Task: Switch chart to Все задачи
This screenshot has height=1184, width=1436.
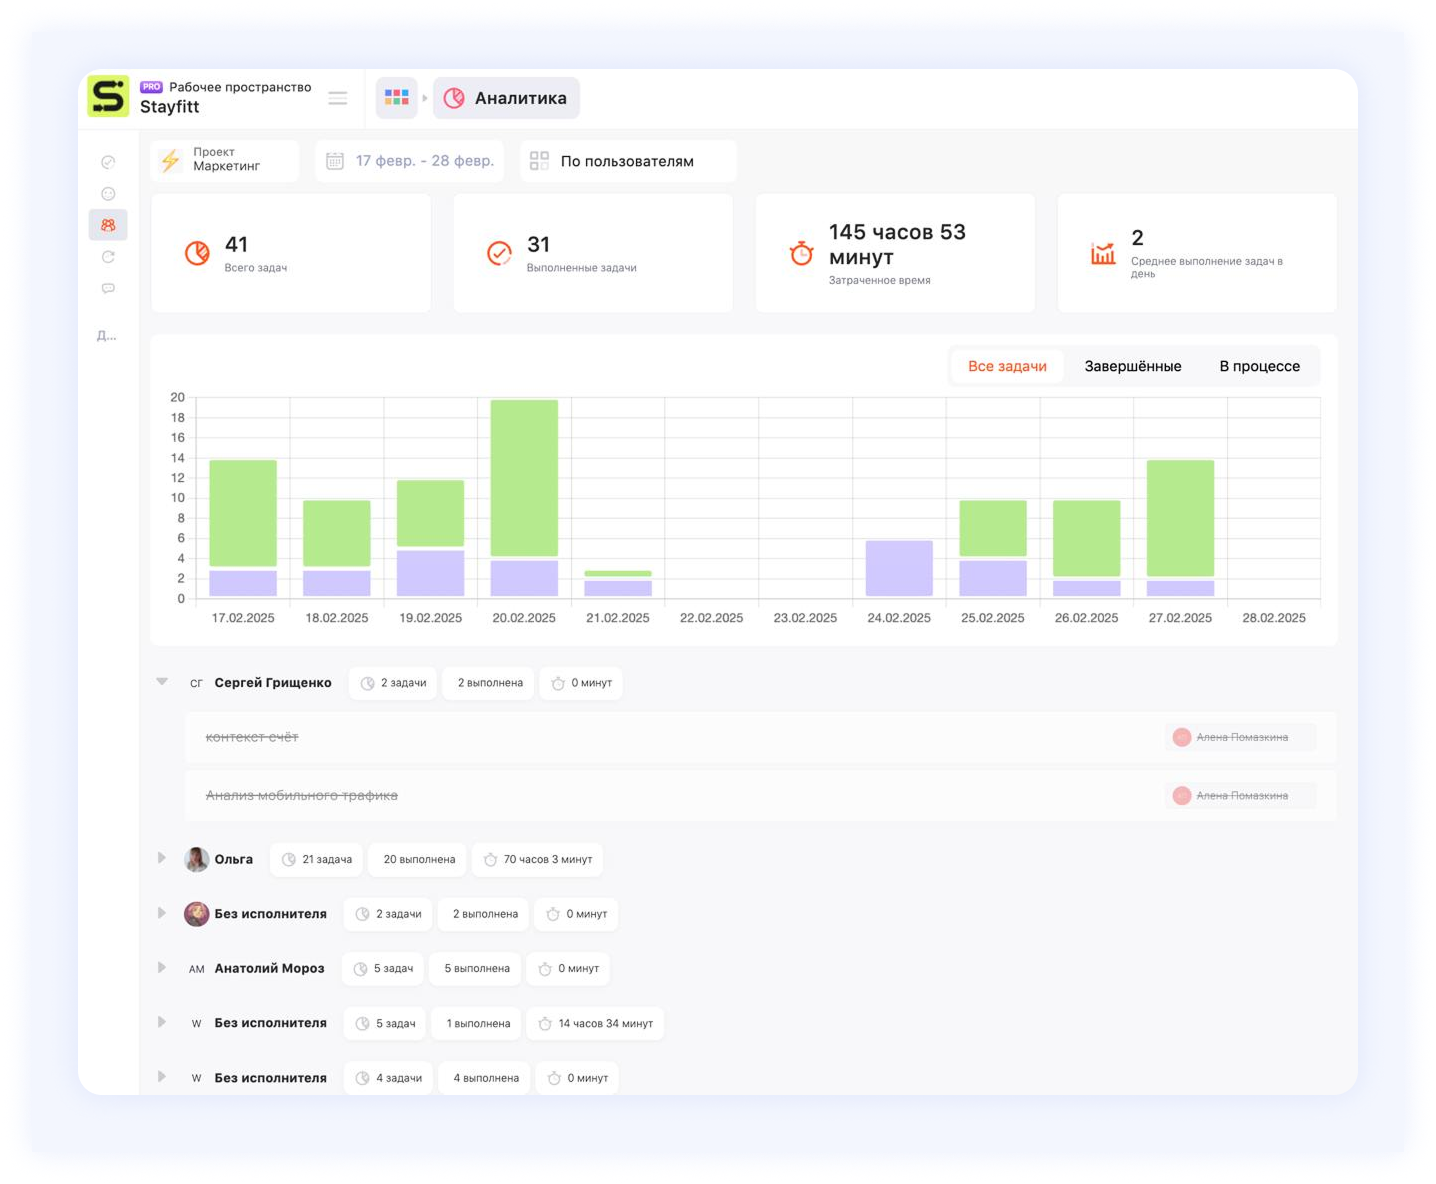Action: (x=1006, y=366)
